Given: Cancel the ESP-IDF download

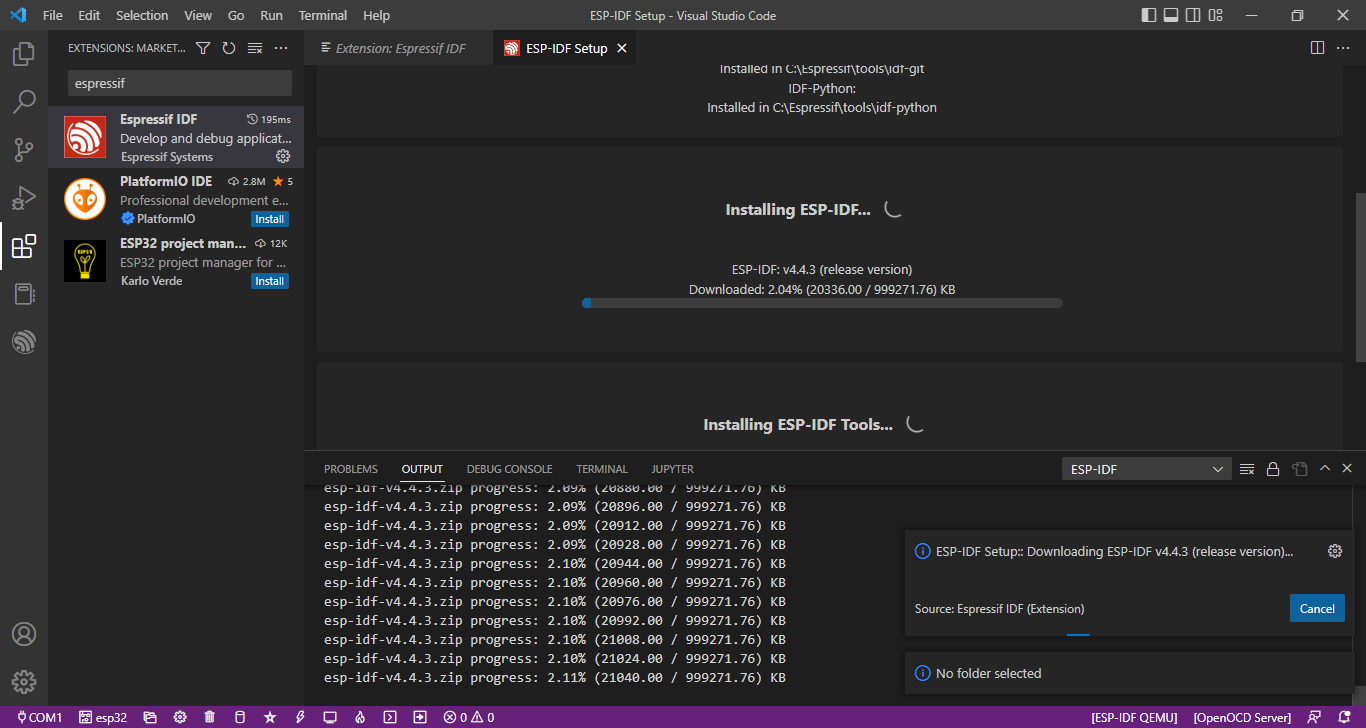Looking at the screenshot, I should (x=1317, y=609).
